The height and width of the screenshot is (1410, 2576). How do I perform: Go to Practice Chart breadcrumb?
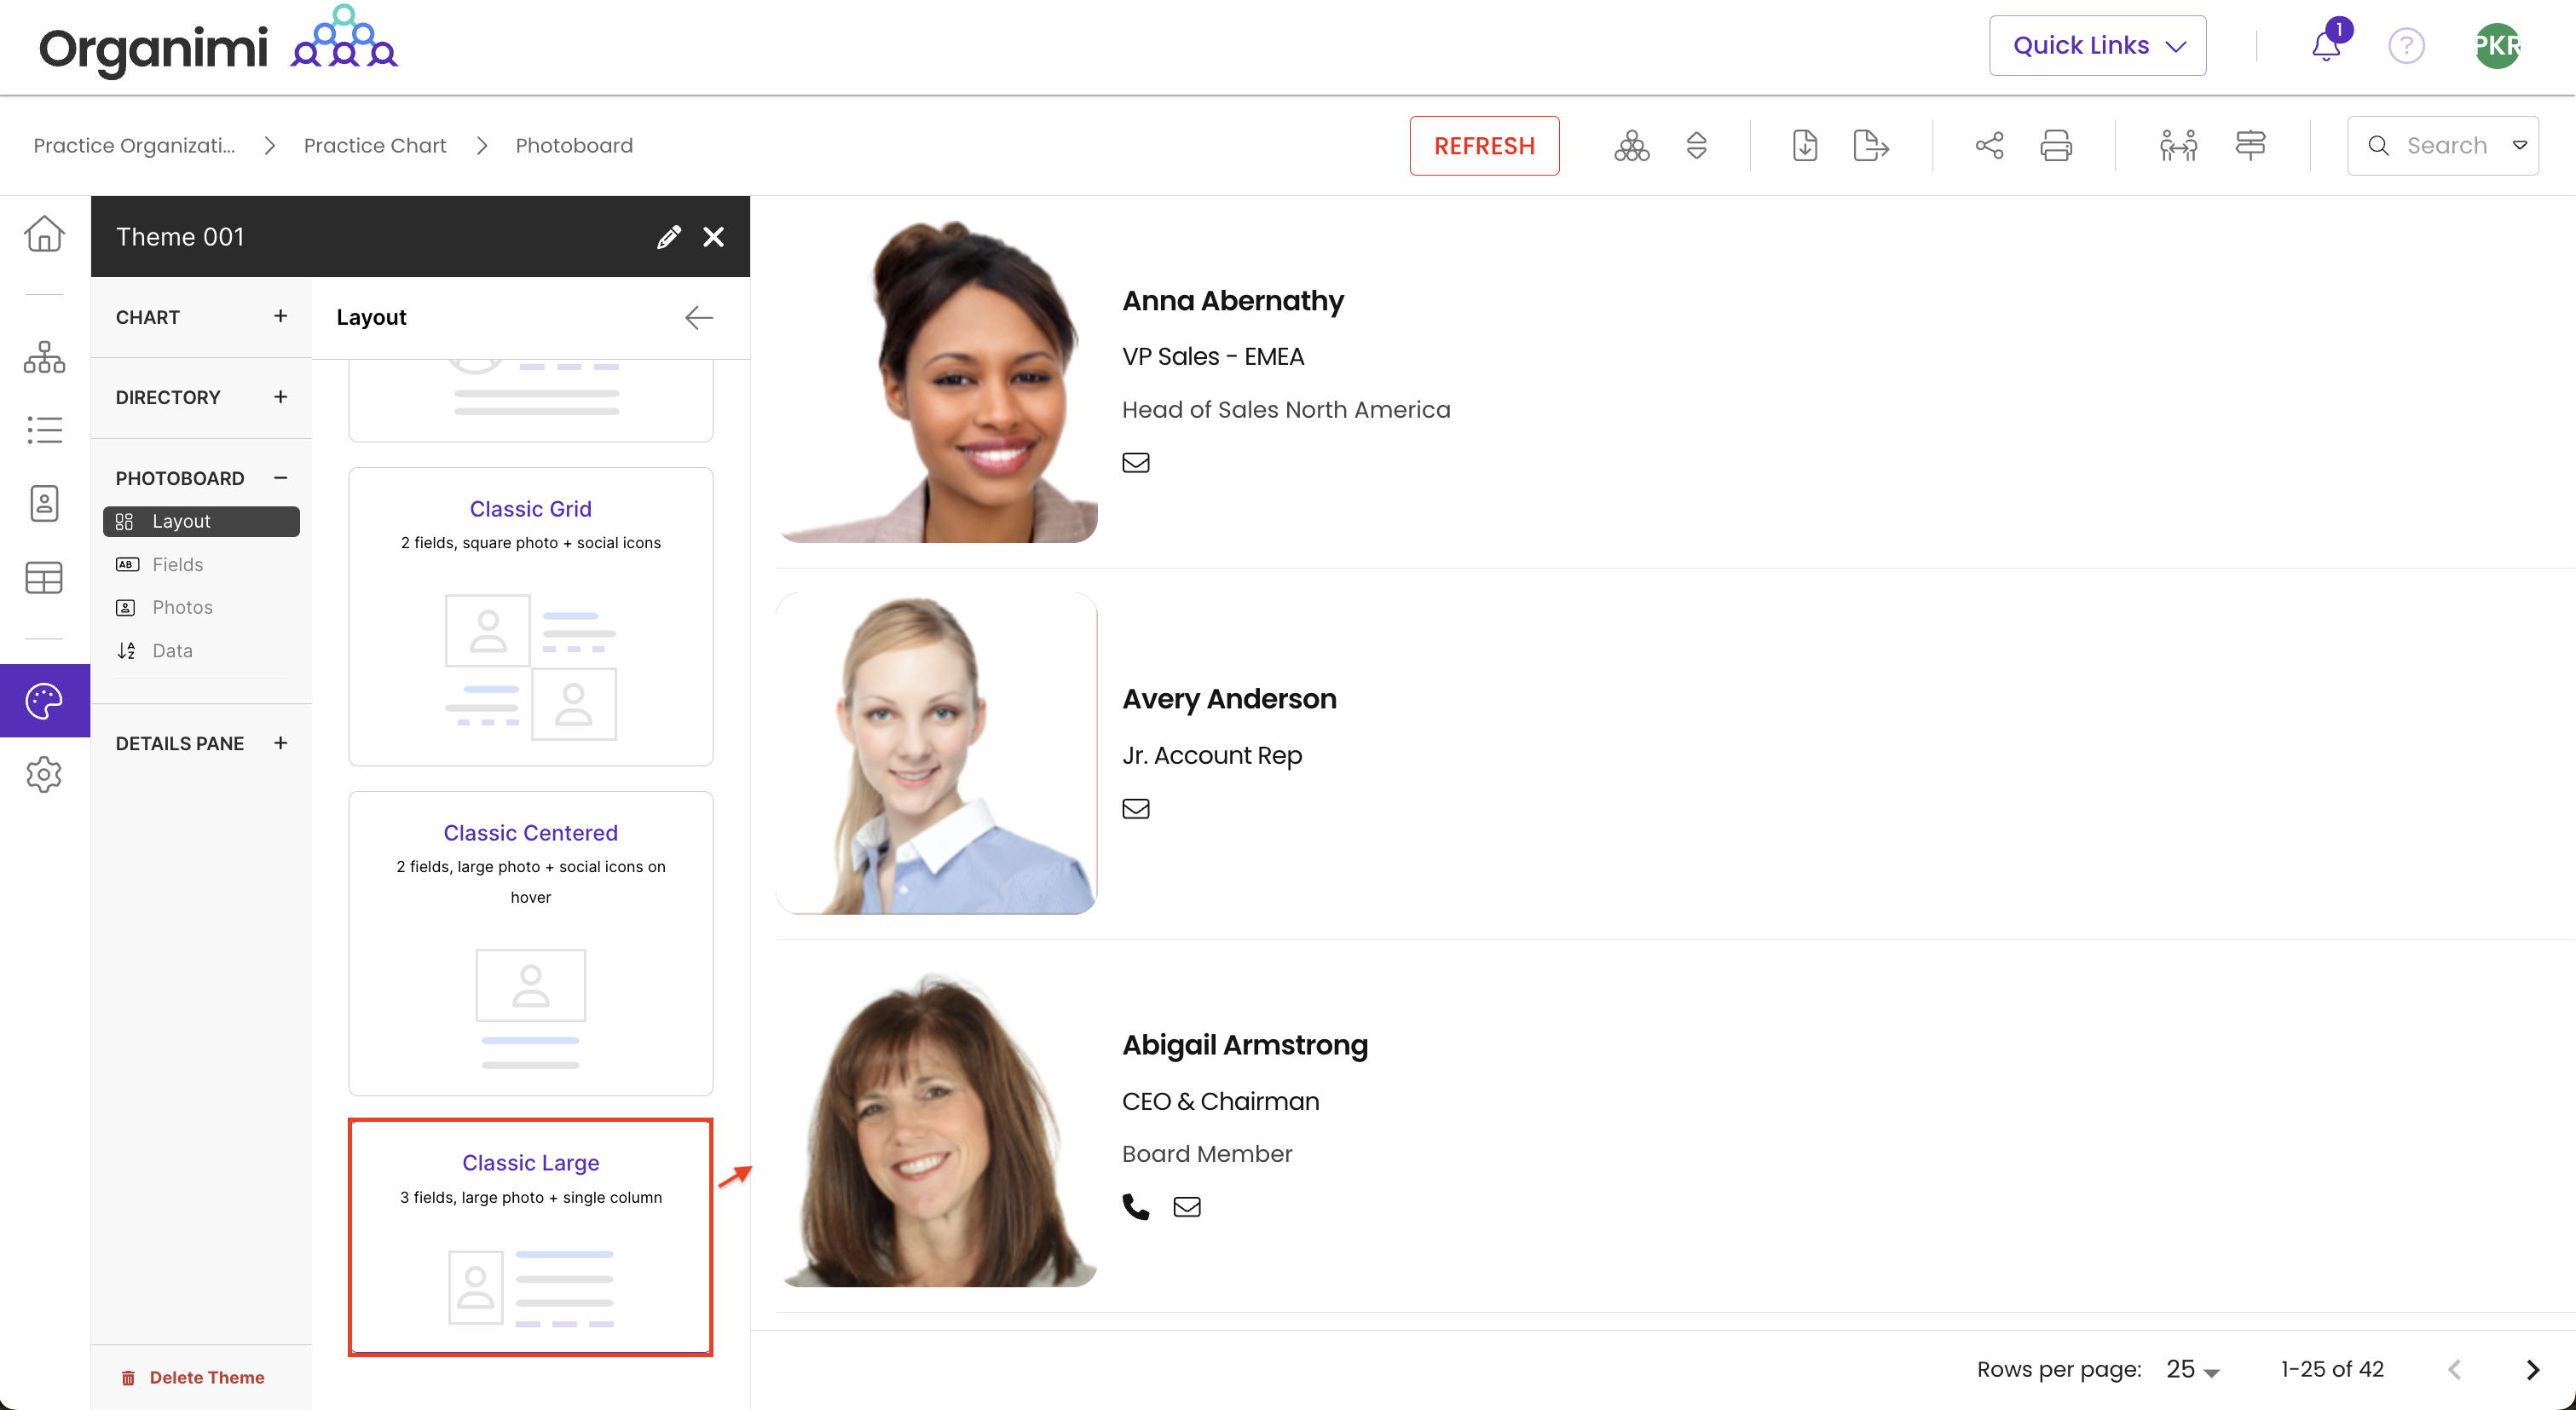[375, 146]
